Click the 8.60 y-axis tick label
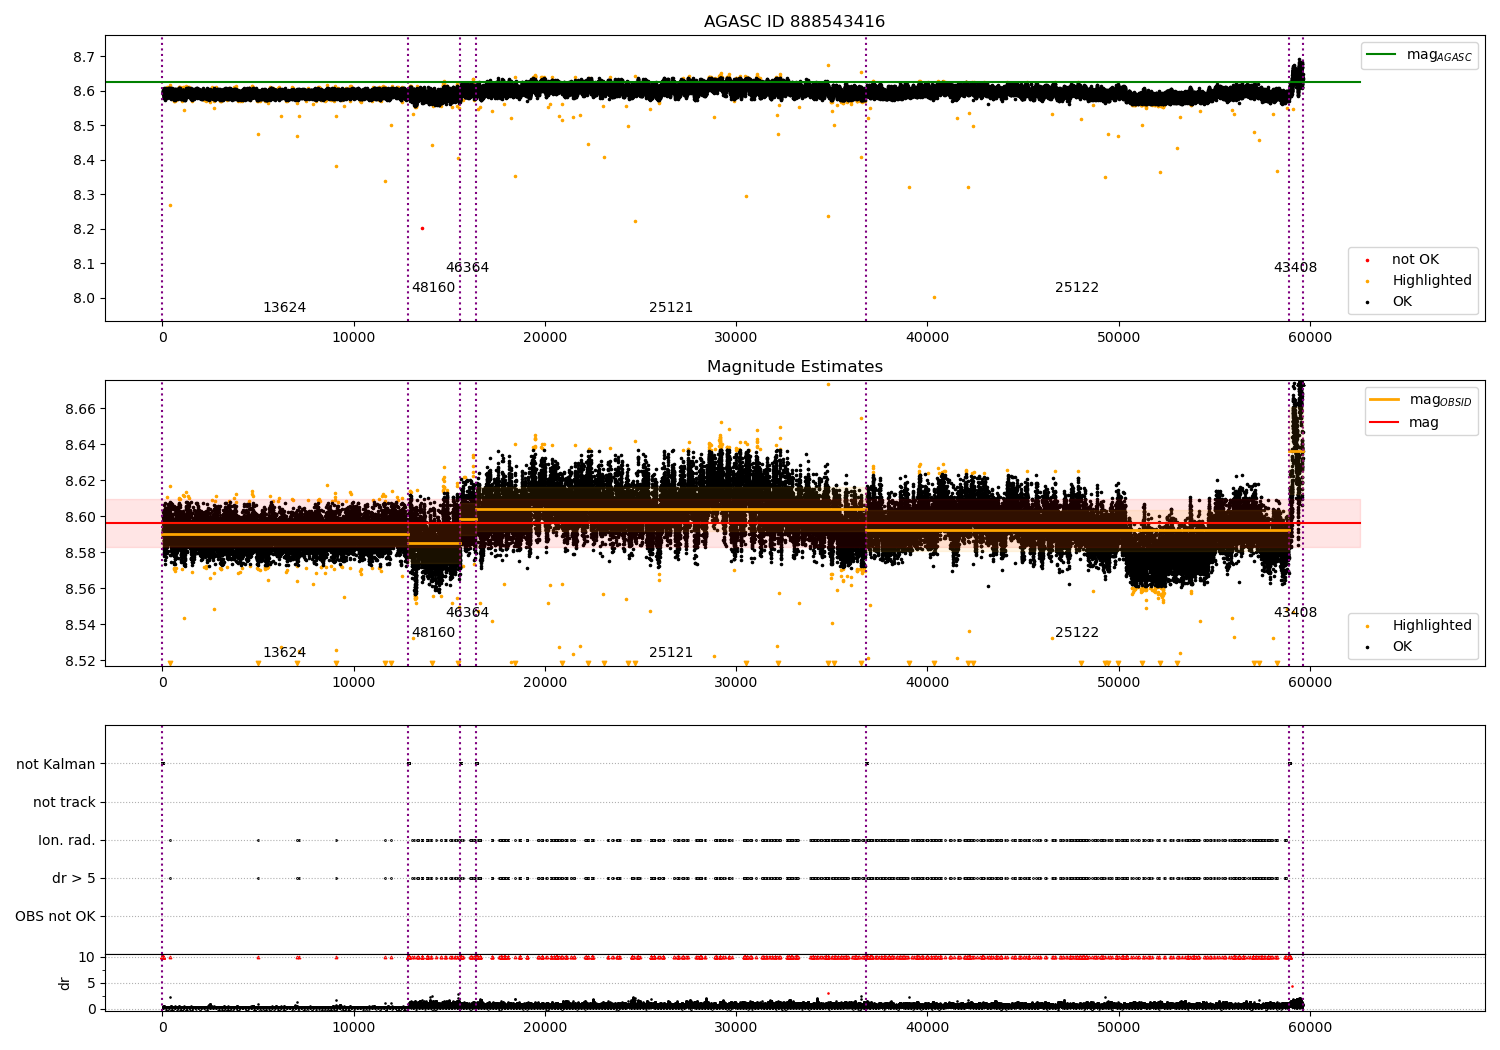The height and width of the screenshot is (1050, 1500). click(80, 517)
